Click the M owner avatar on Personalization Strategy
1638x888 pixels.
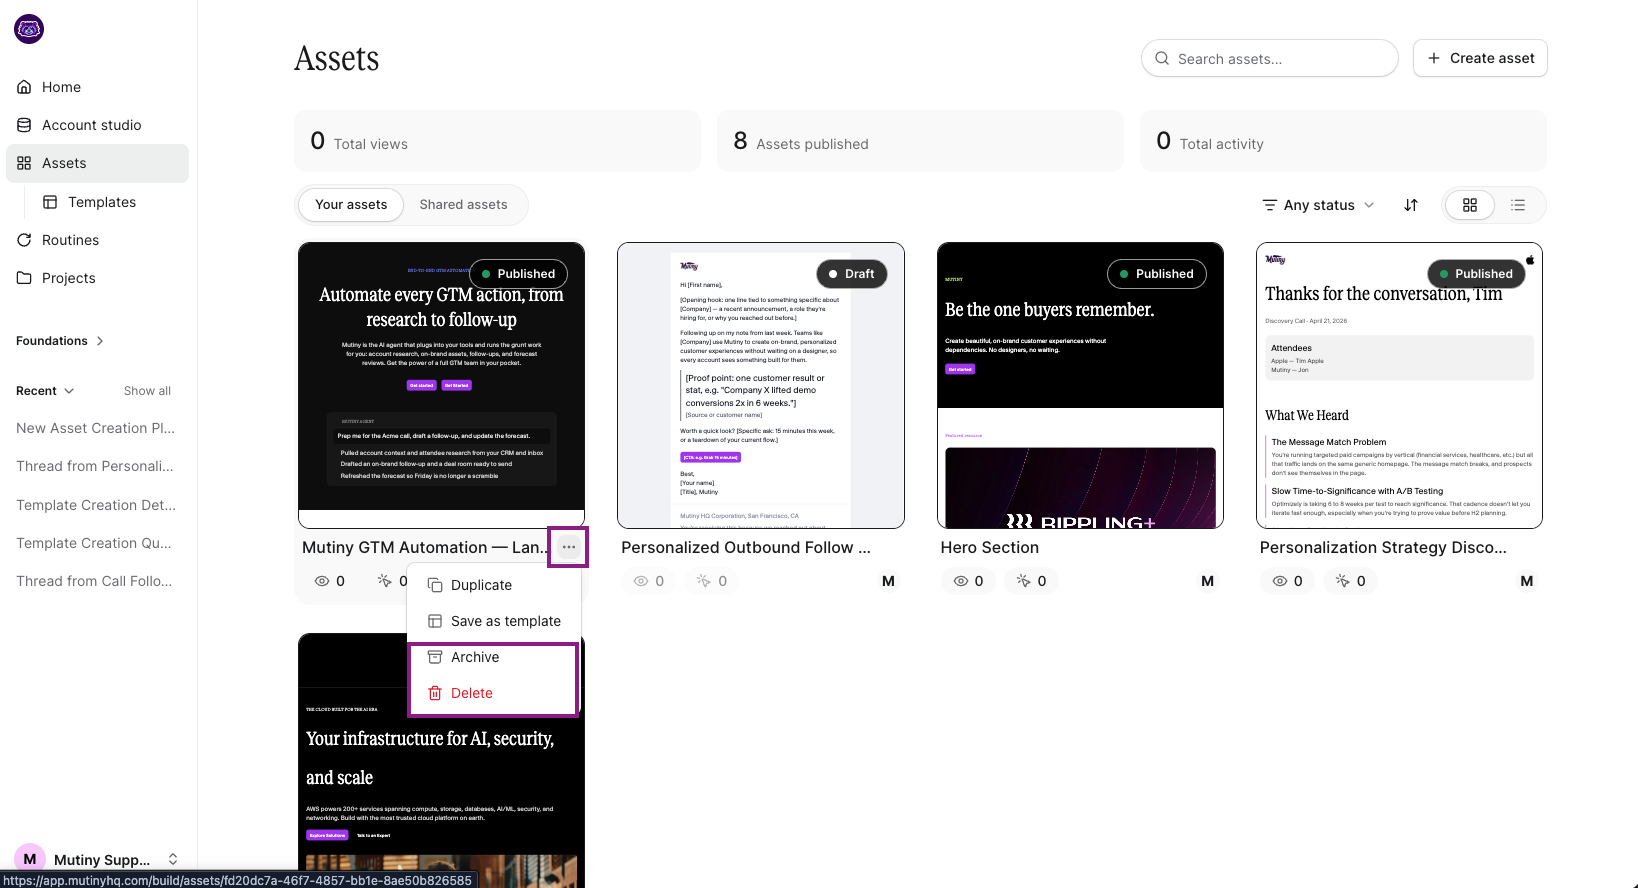pyautogui.click(x=1526, y=581)
